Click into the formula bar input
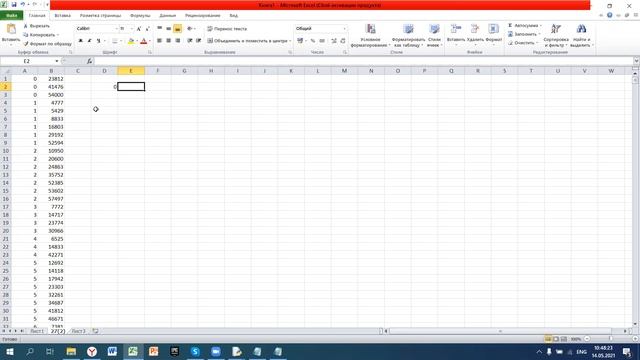The width and height of the screenshot is (640, 360). click(363, 61)
